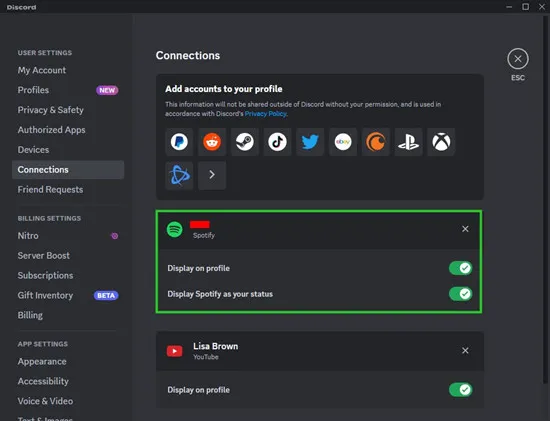Image resolution: width=550 pixels, height=421 pixels.
Task: Open Privacy & Safety settings
Action: [x=68, y=110]
